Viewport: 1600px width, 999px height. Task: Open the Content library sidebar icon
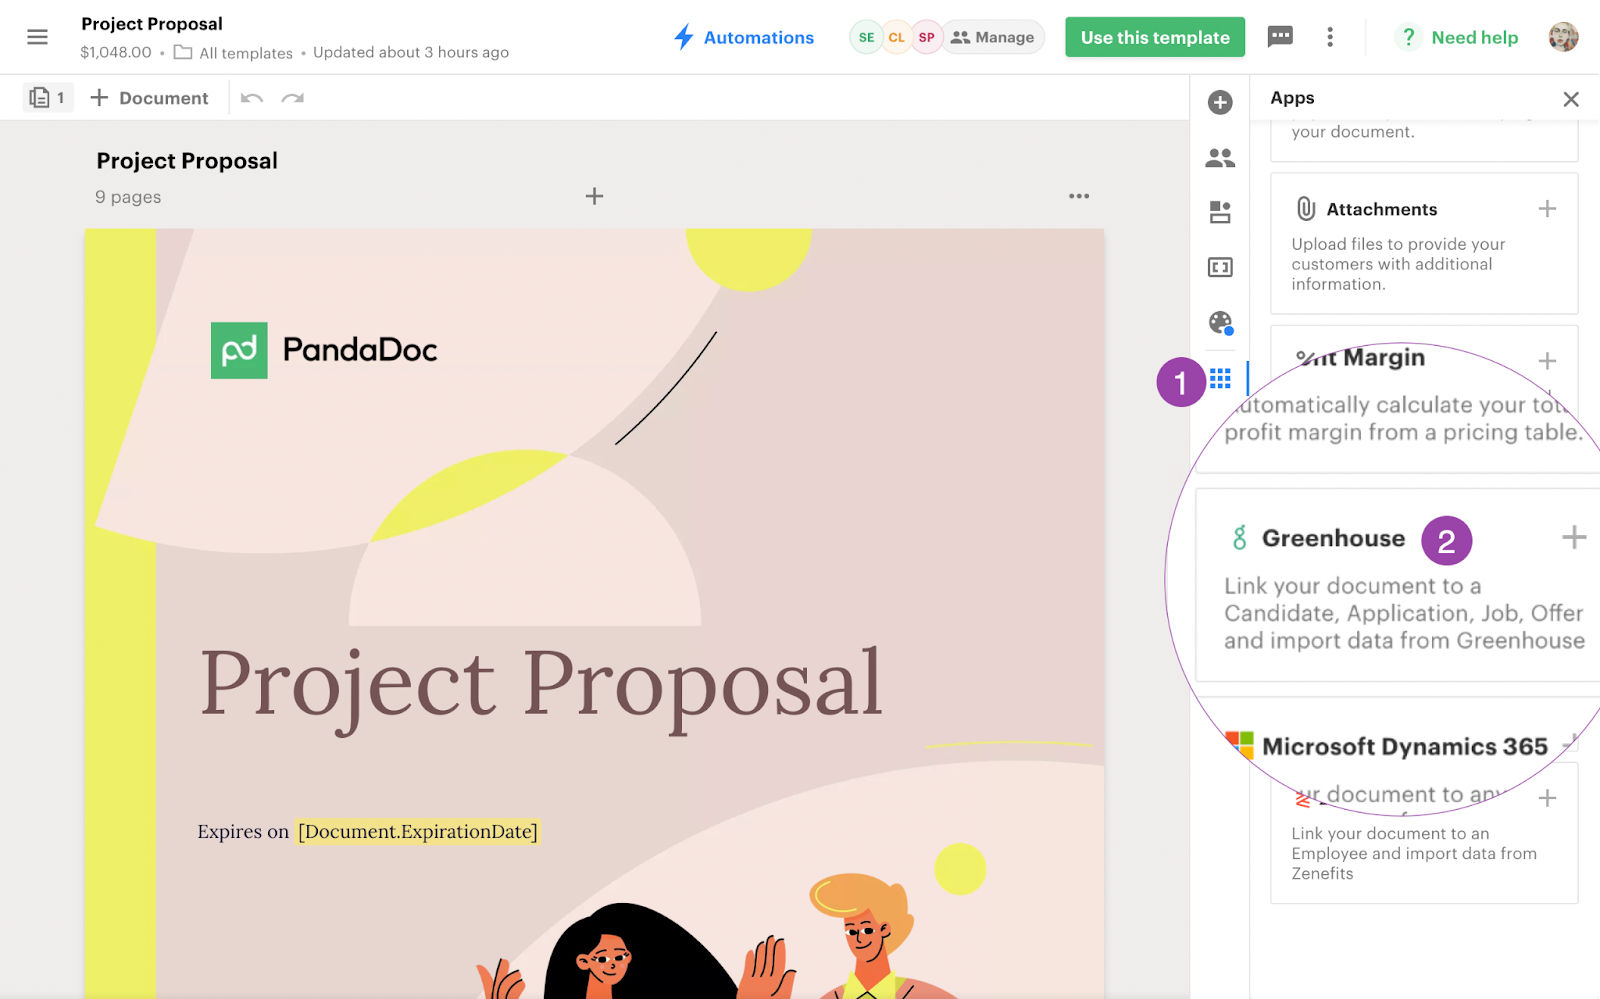(x=1220, y=212)
